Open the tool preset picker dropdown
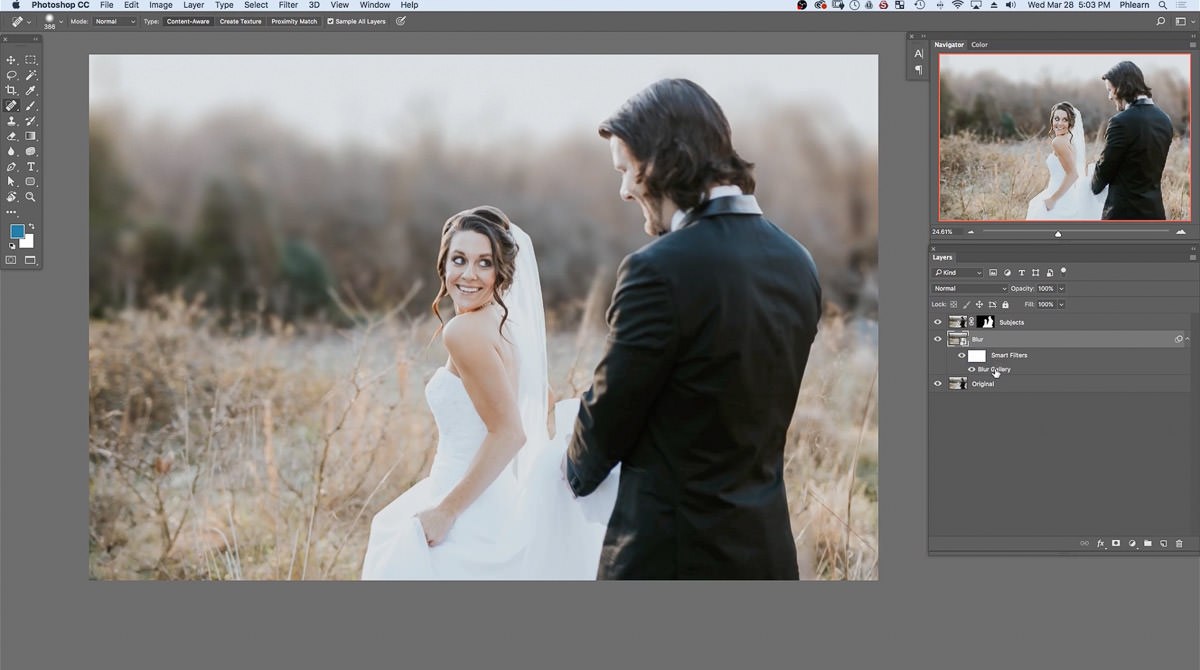Screen dimensions: 1200x670 (29, 21)
